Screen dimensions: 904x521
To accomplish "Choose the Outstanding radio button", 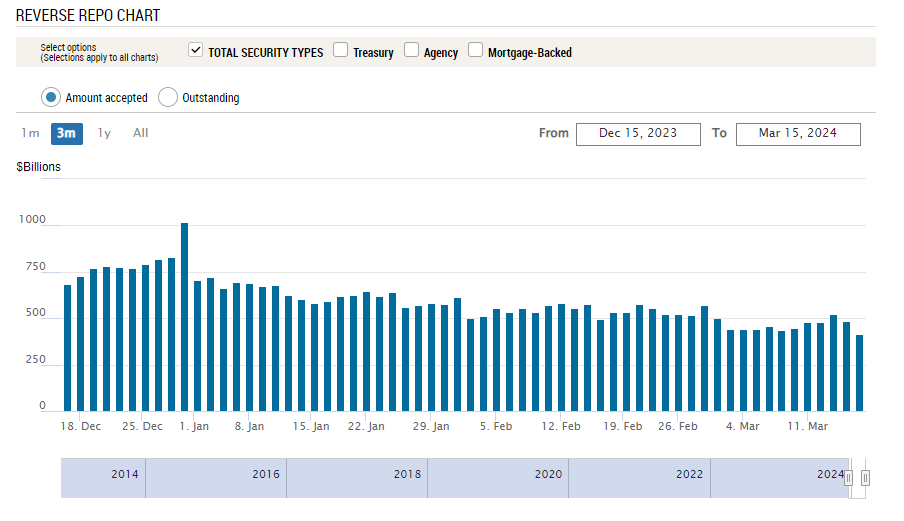I will coord(168,97).
